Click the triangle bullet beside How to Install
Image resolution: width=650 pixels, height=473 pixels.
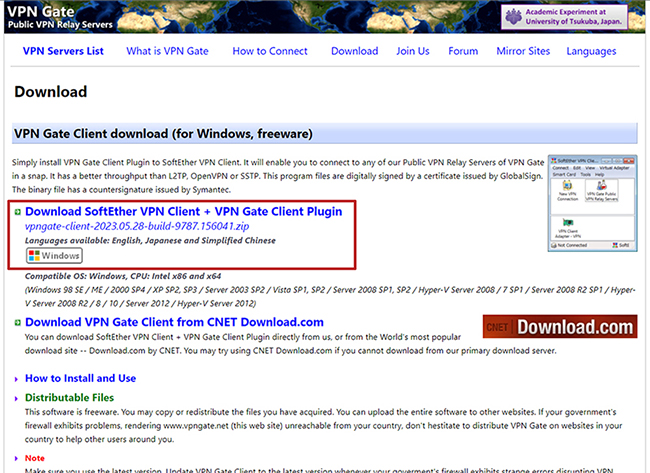[16, 379]
